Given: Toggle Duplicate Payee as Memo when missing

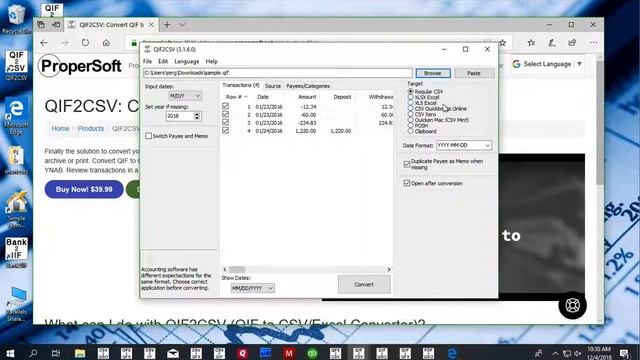Looking at the screenshot, I should pyautogui.click(x=407, y=164).
